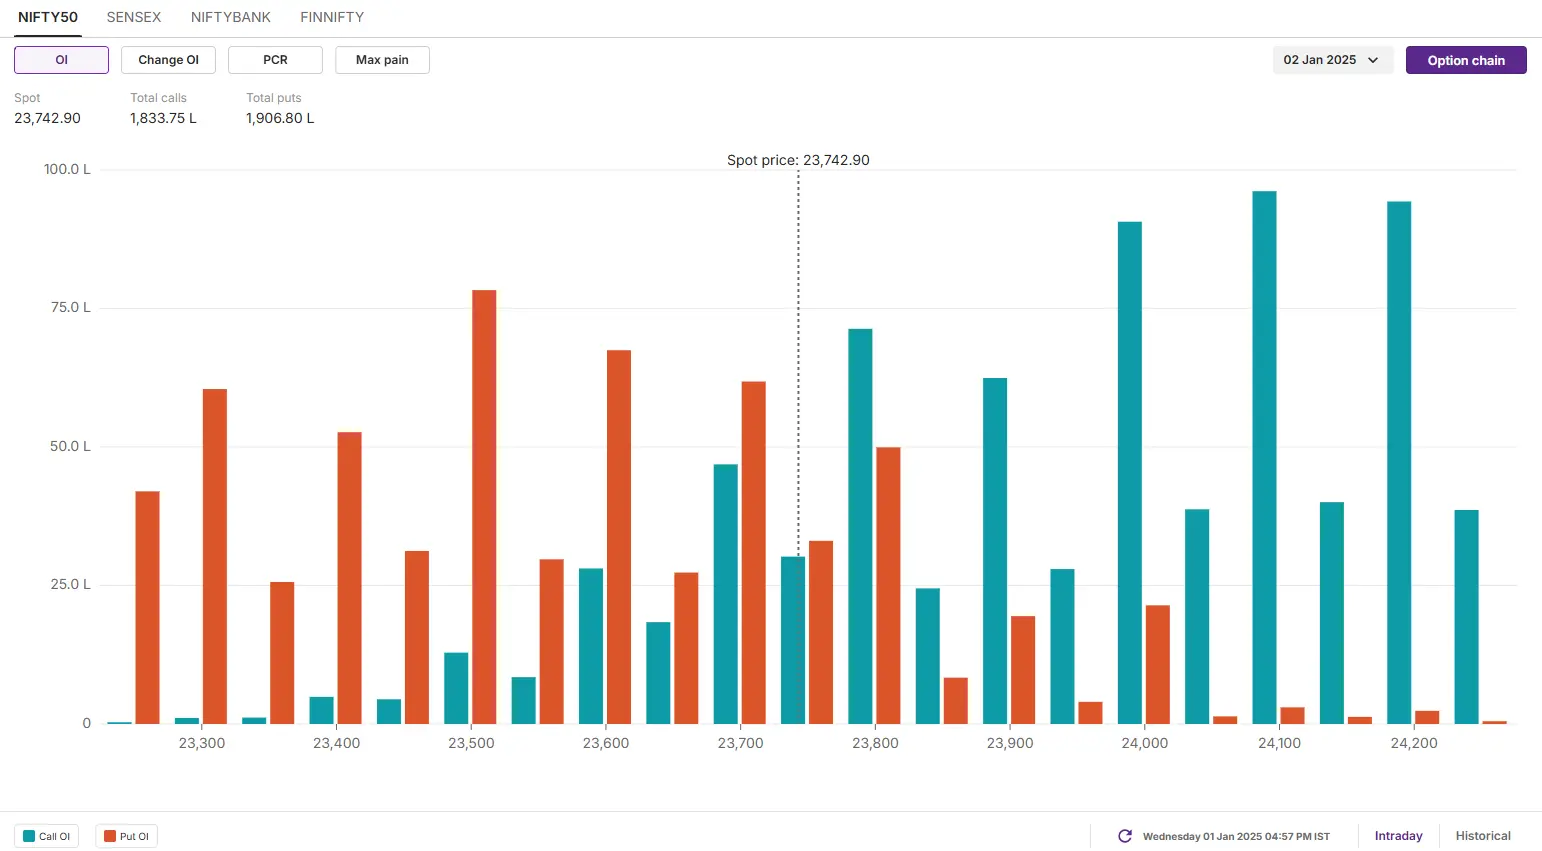
Task: Select the OI view button
Action: click(x=61, y=60)
